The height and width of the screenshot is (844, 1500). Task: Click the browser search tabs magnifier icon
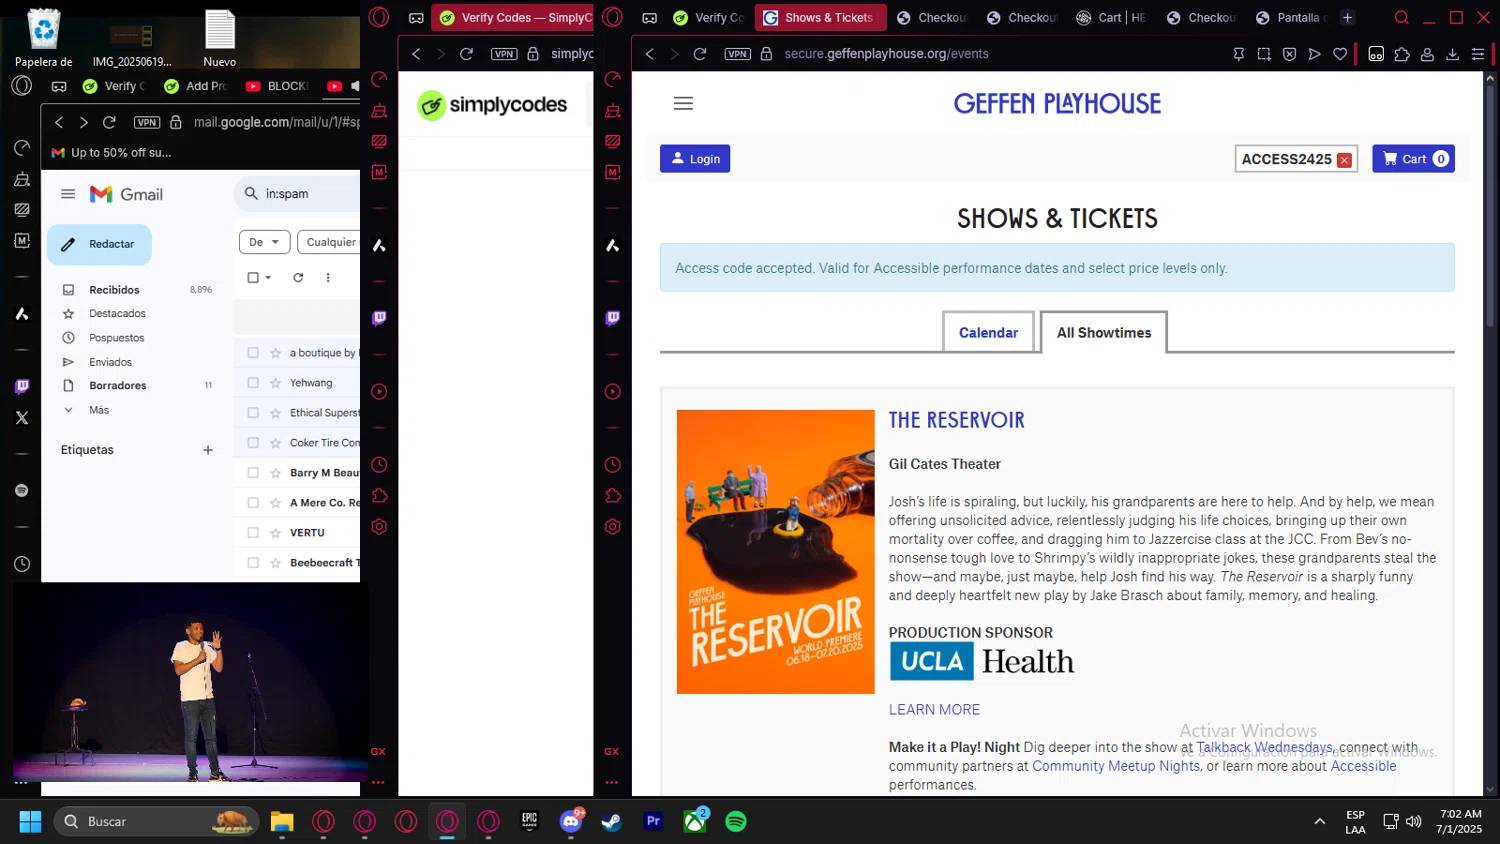(1402, 17)
